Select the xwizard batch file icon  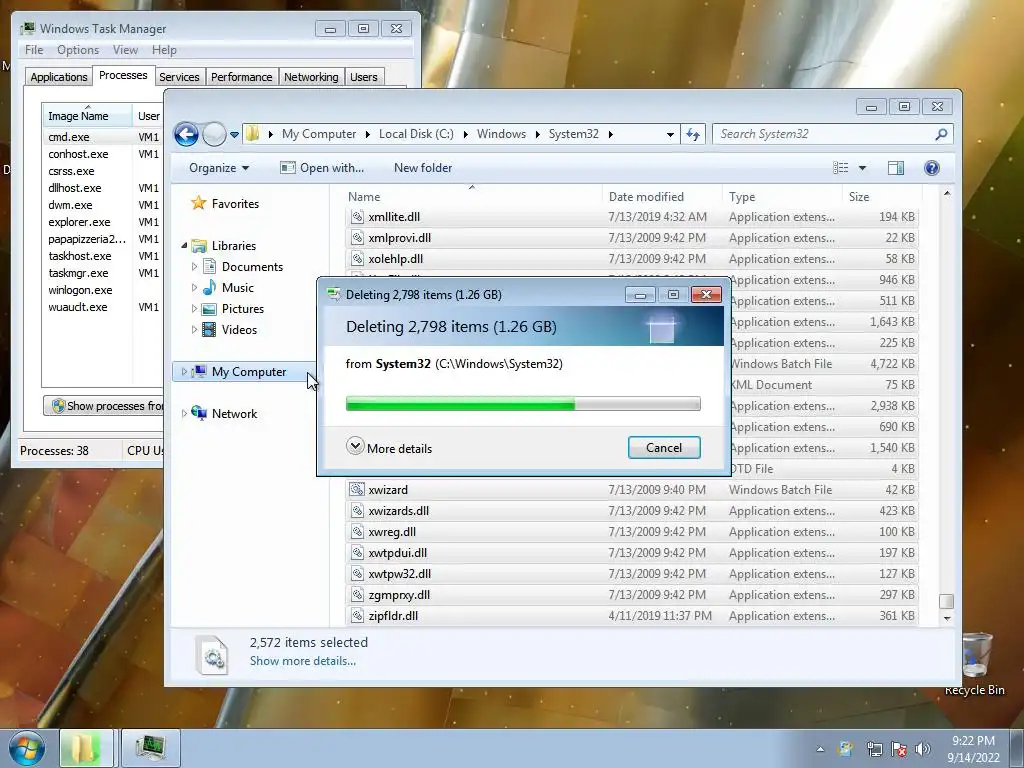tap(357, 489)
